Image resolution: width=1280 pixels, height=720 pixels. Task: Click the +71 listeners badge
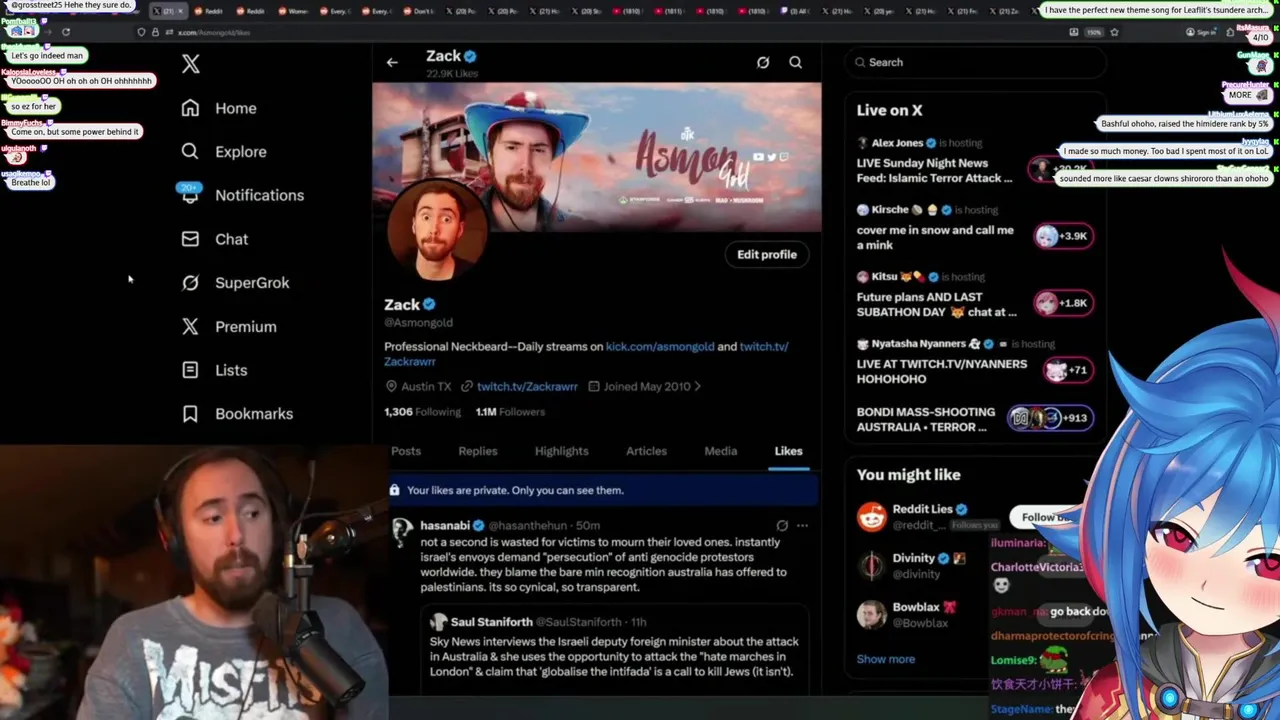click(1067, 370)
